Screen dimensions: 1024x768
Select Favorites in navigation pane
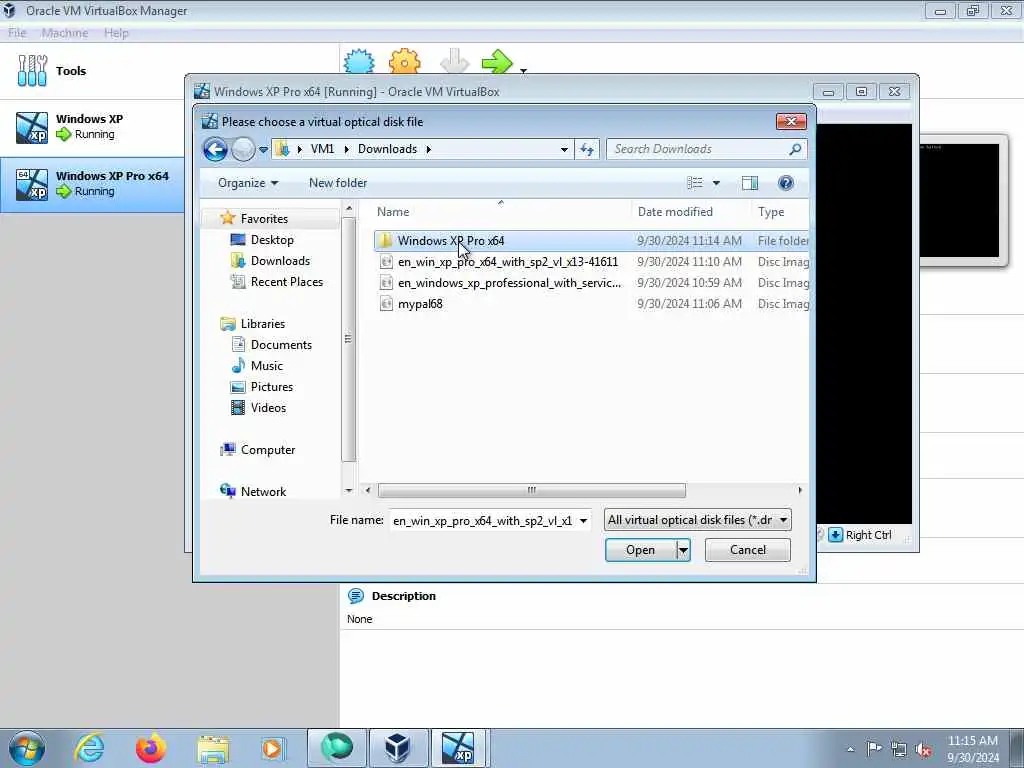point(264,219)
